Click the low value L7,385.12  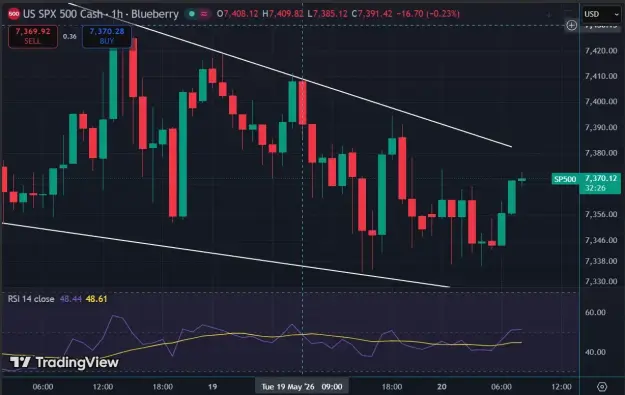pos(327,14)
